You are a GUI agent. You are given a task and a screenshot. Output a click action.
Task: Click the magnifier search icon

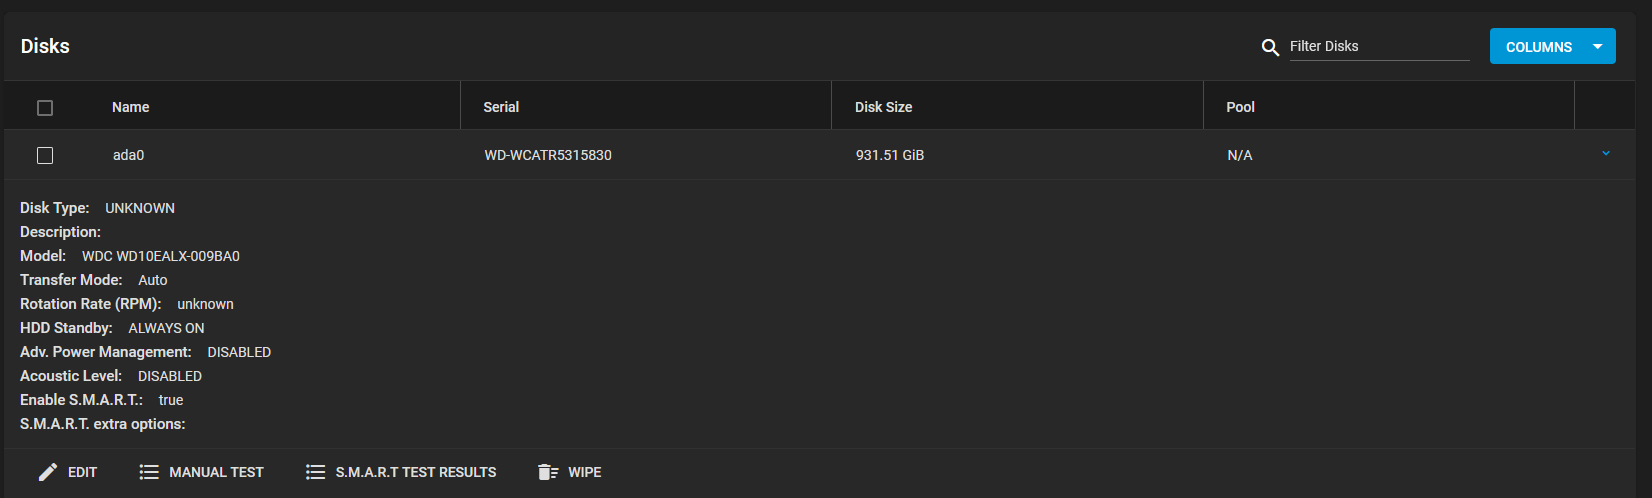(1270, 47)
